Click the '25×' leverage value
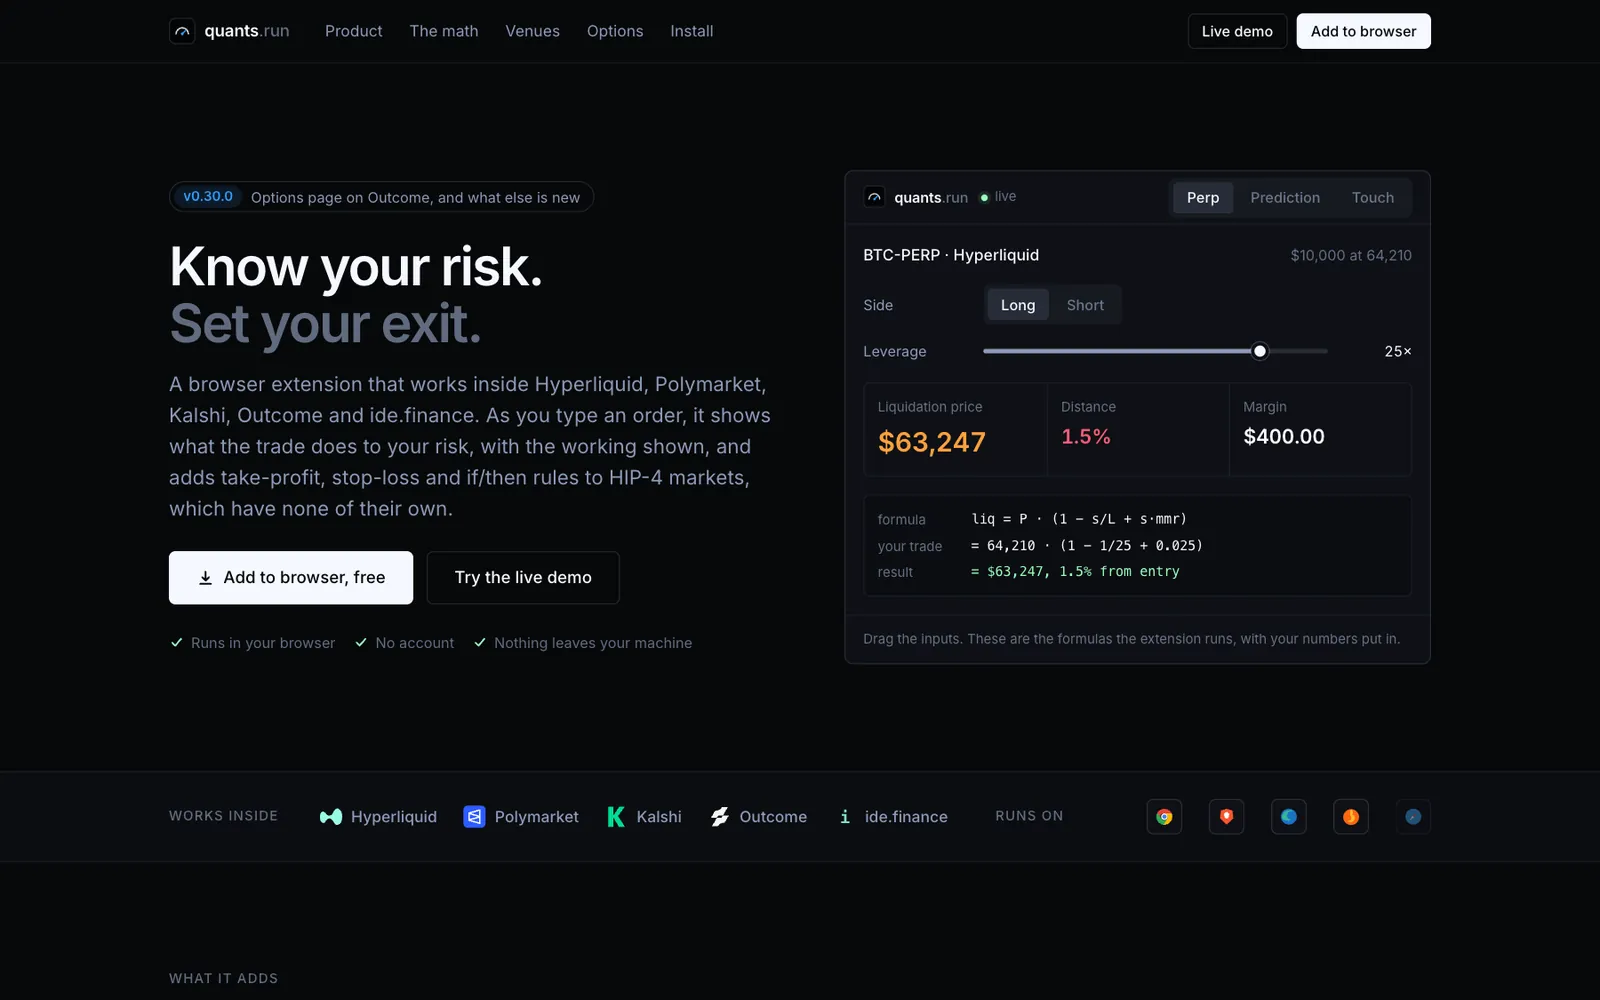1600x1000 pixels. (x=1398, y=351)
